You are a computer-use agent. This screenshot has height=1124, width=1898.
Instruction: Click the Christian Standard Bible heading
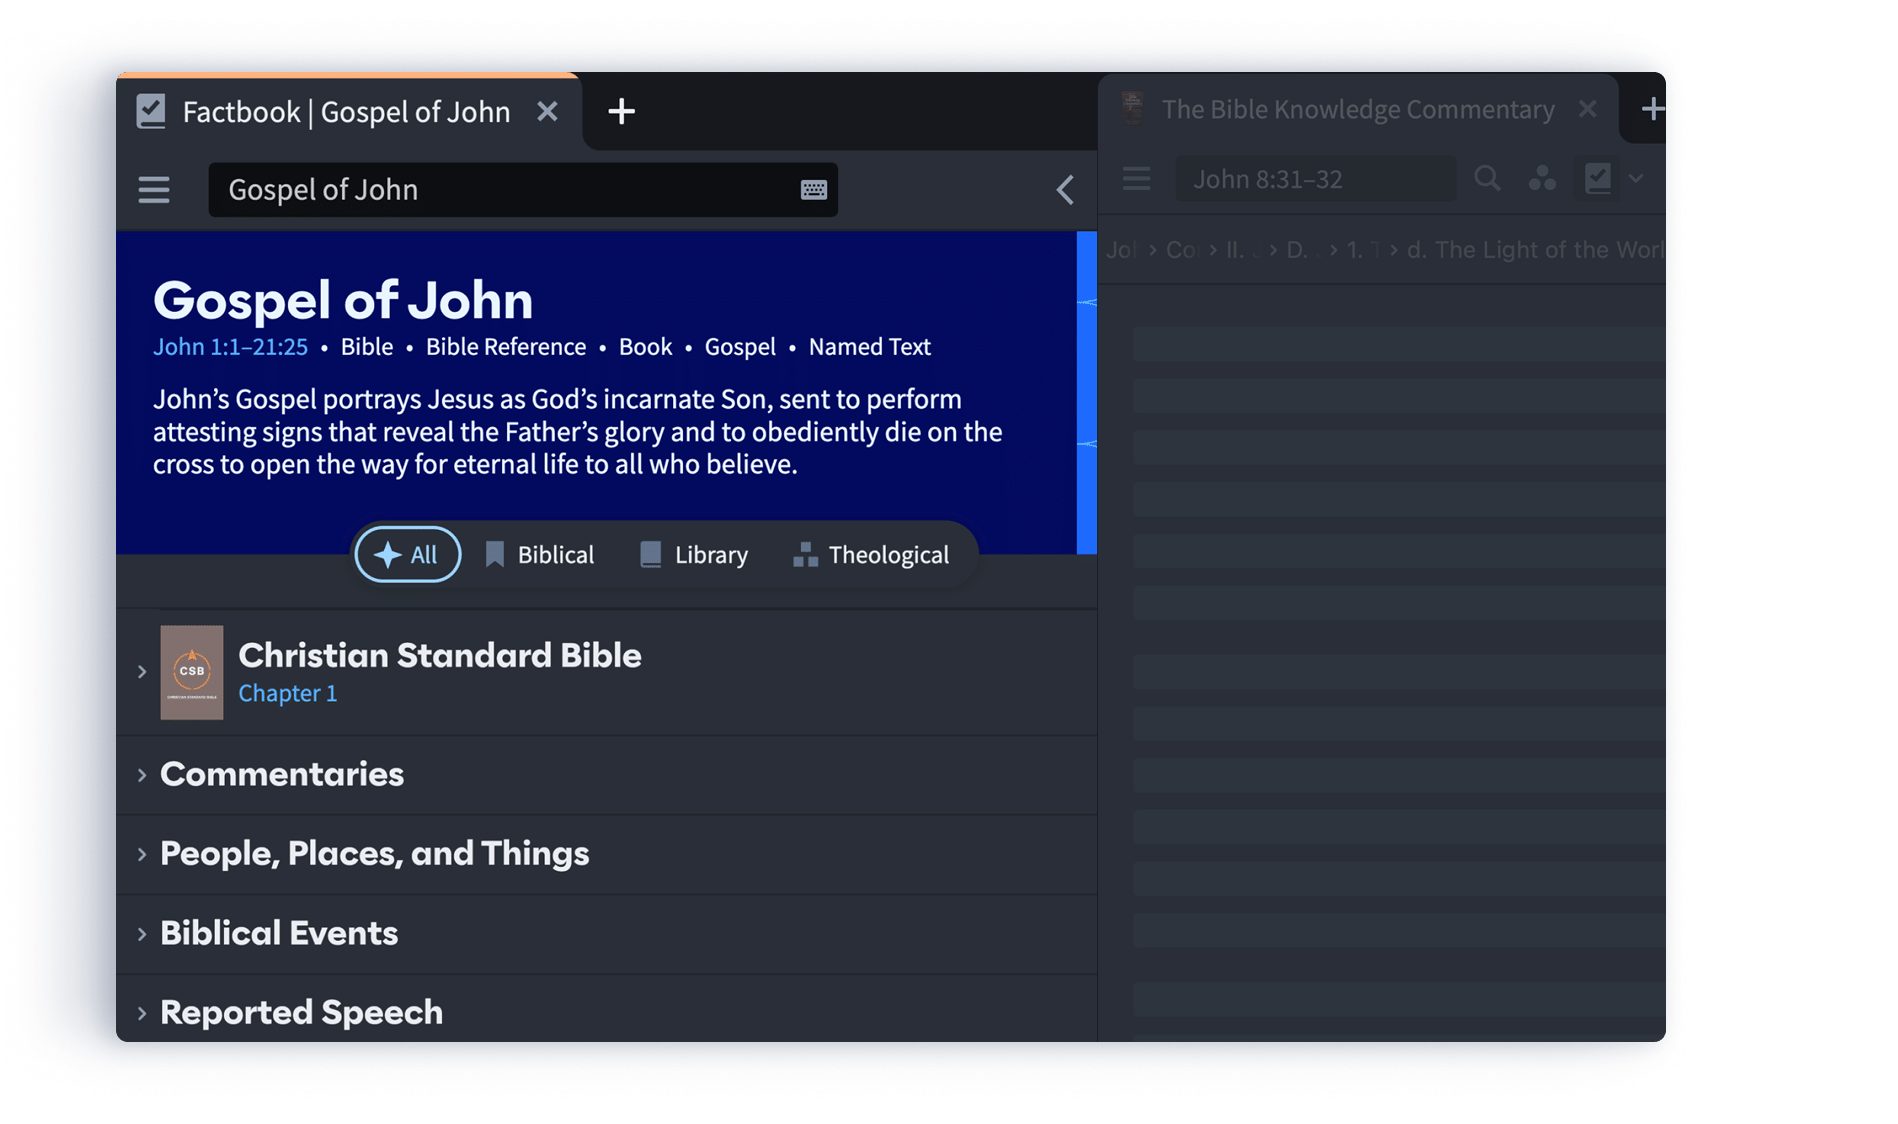tap(440, 655)
